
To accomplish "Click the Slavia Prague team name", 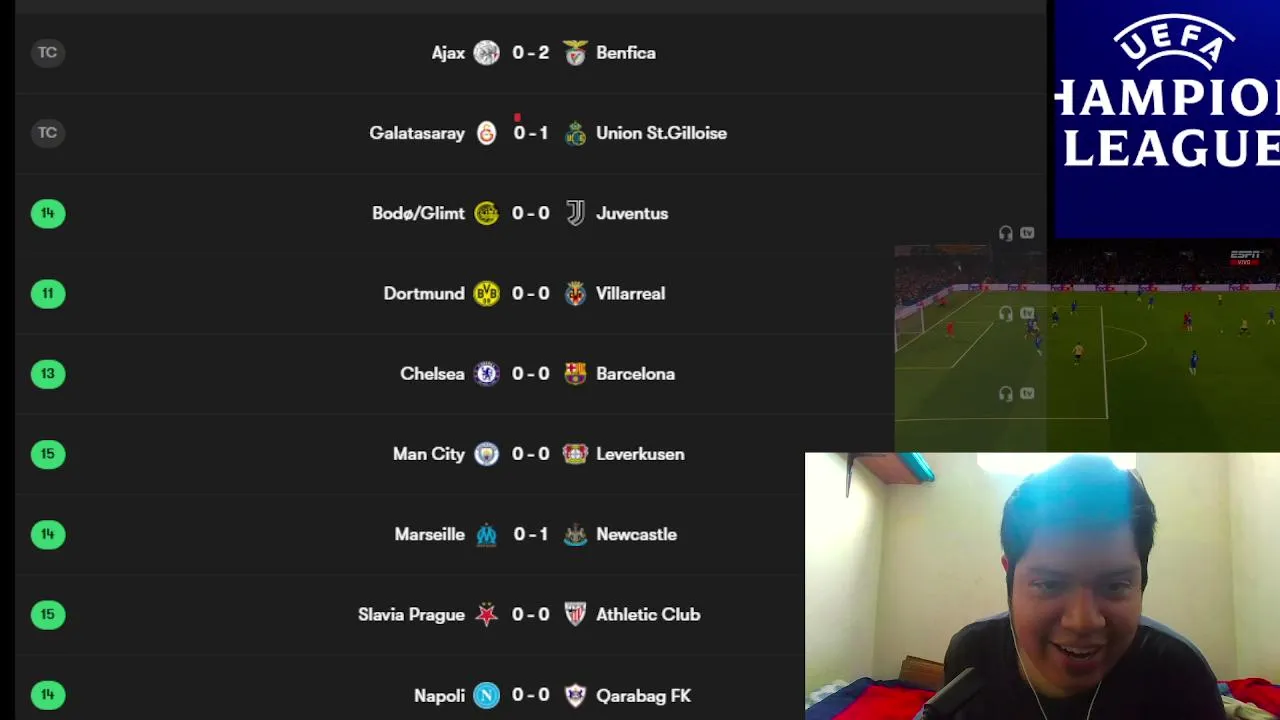I will point(411,615).
